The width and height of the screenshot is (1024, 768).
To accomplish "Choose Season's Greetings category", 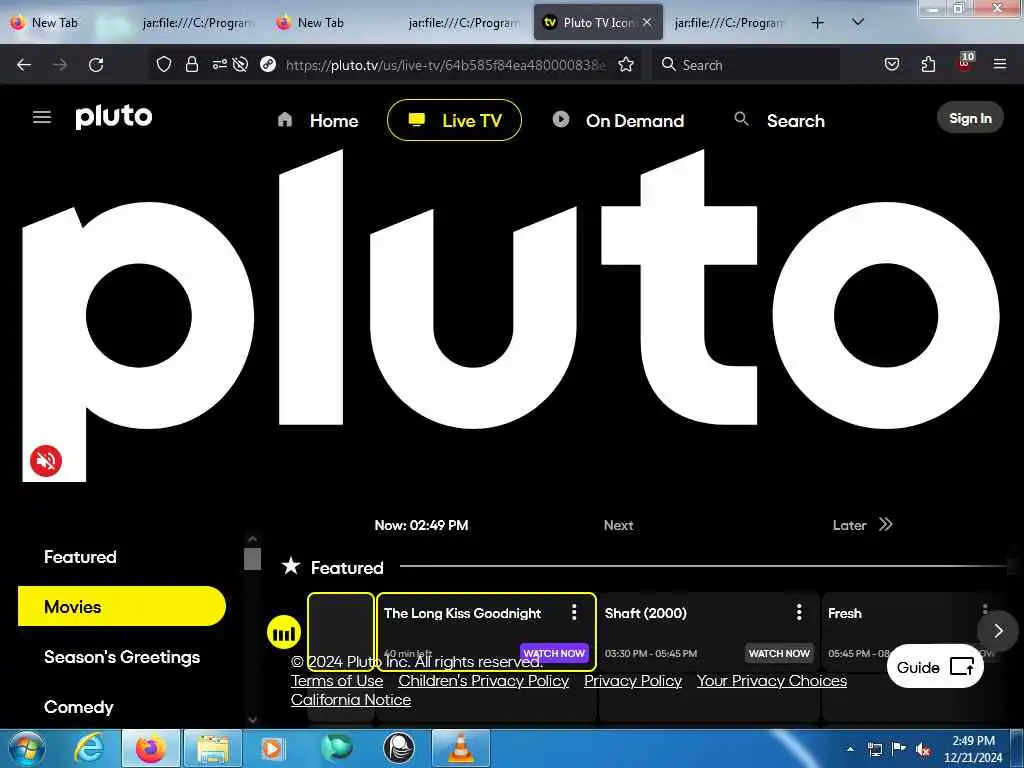I will 122,657.
